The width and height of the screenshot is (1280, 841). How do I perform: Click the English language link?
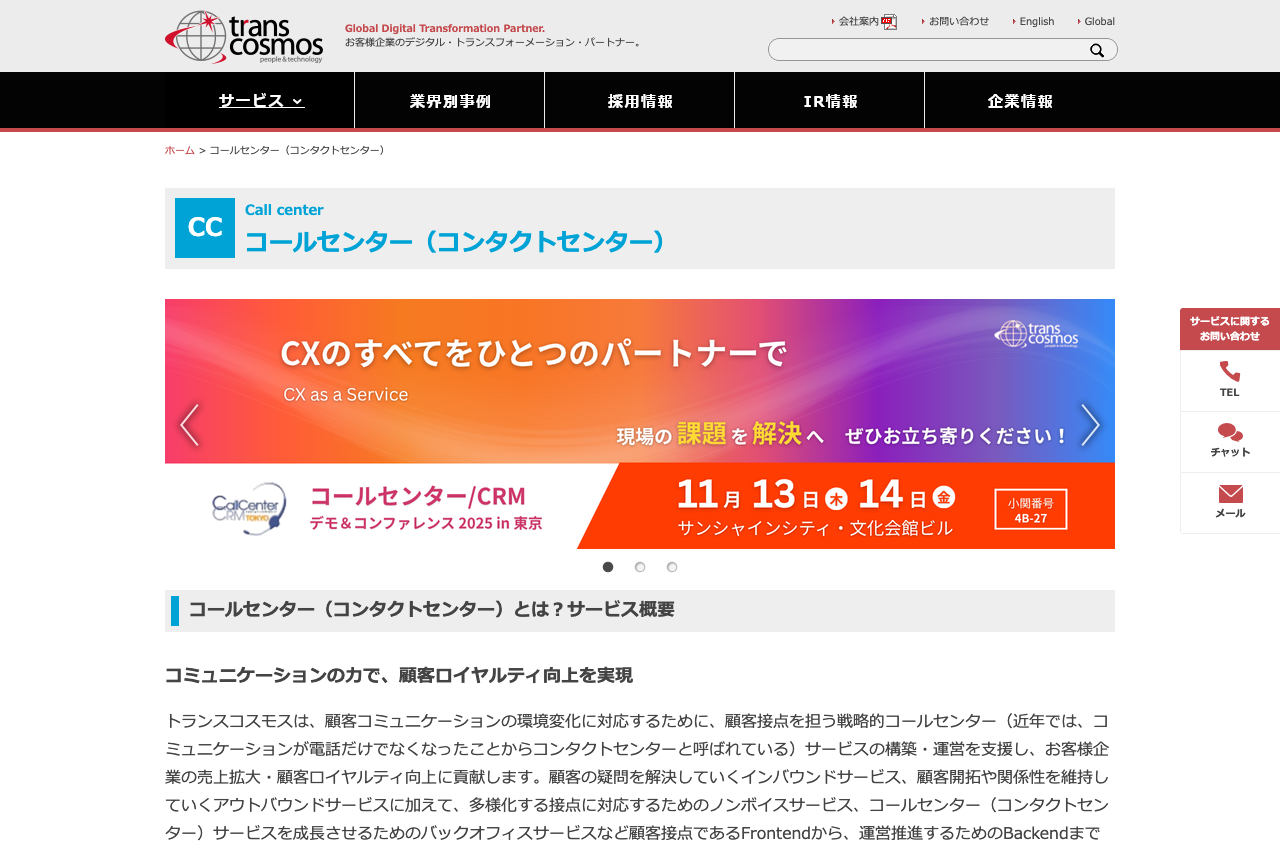(x=1036, y=21)
